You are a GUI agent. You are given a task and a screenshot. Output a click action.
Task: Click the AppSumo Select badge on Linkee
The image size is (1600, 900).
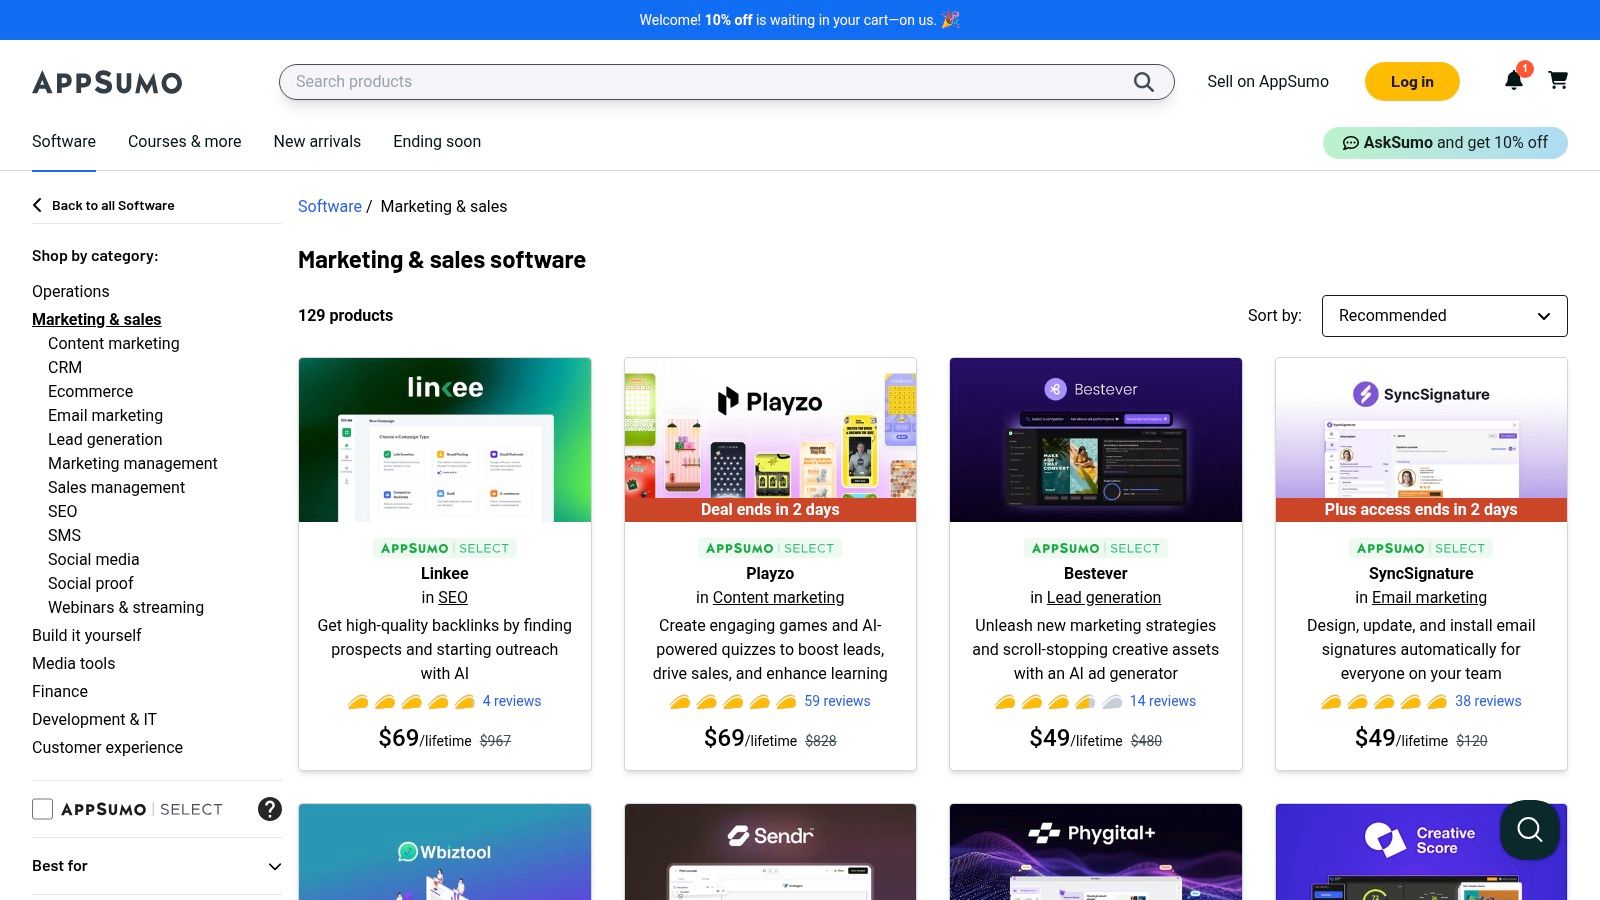coord(445,548)
